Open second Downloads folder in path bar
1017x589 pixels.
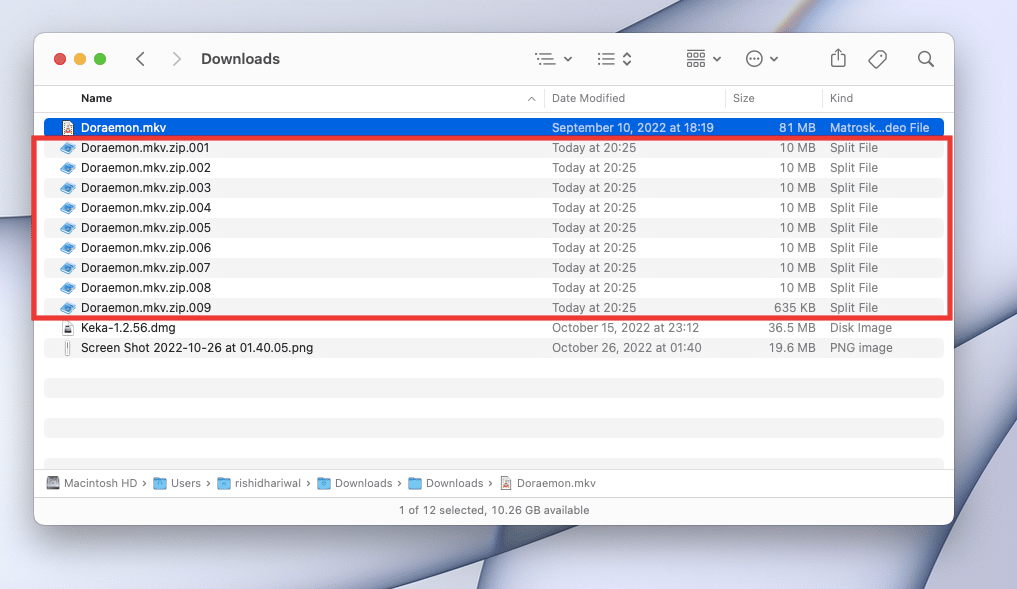[x=446, y=483]
